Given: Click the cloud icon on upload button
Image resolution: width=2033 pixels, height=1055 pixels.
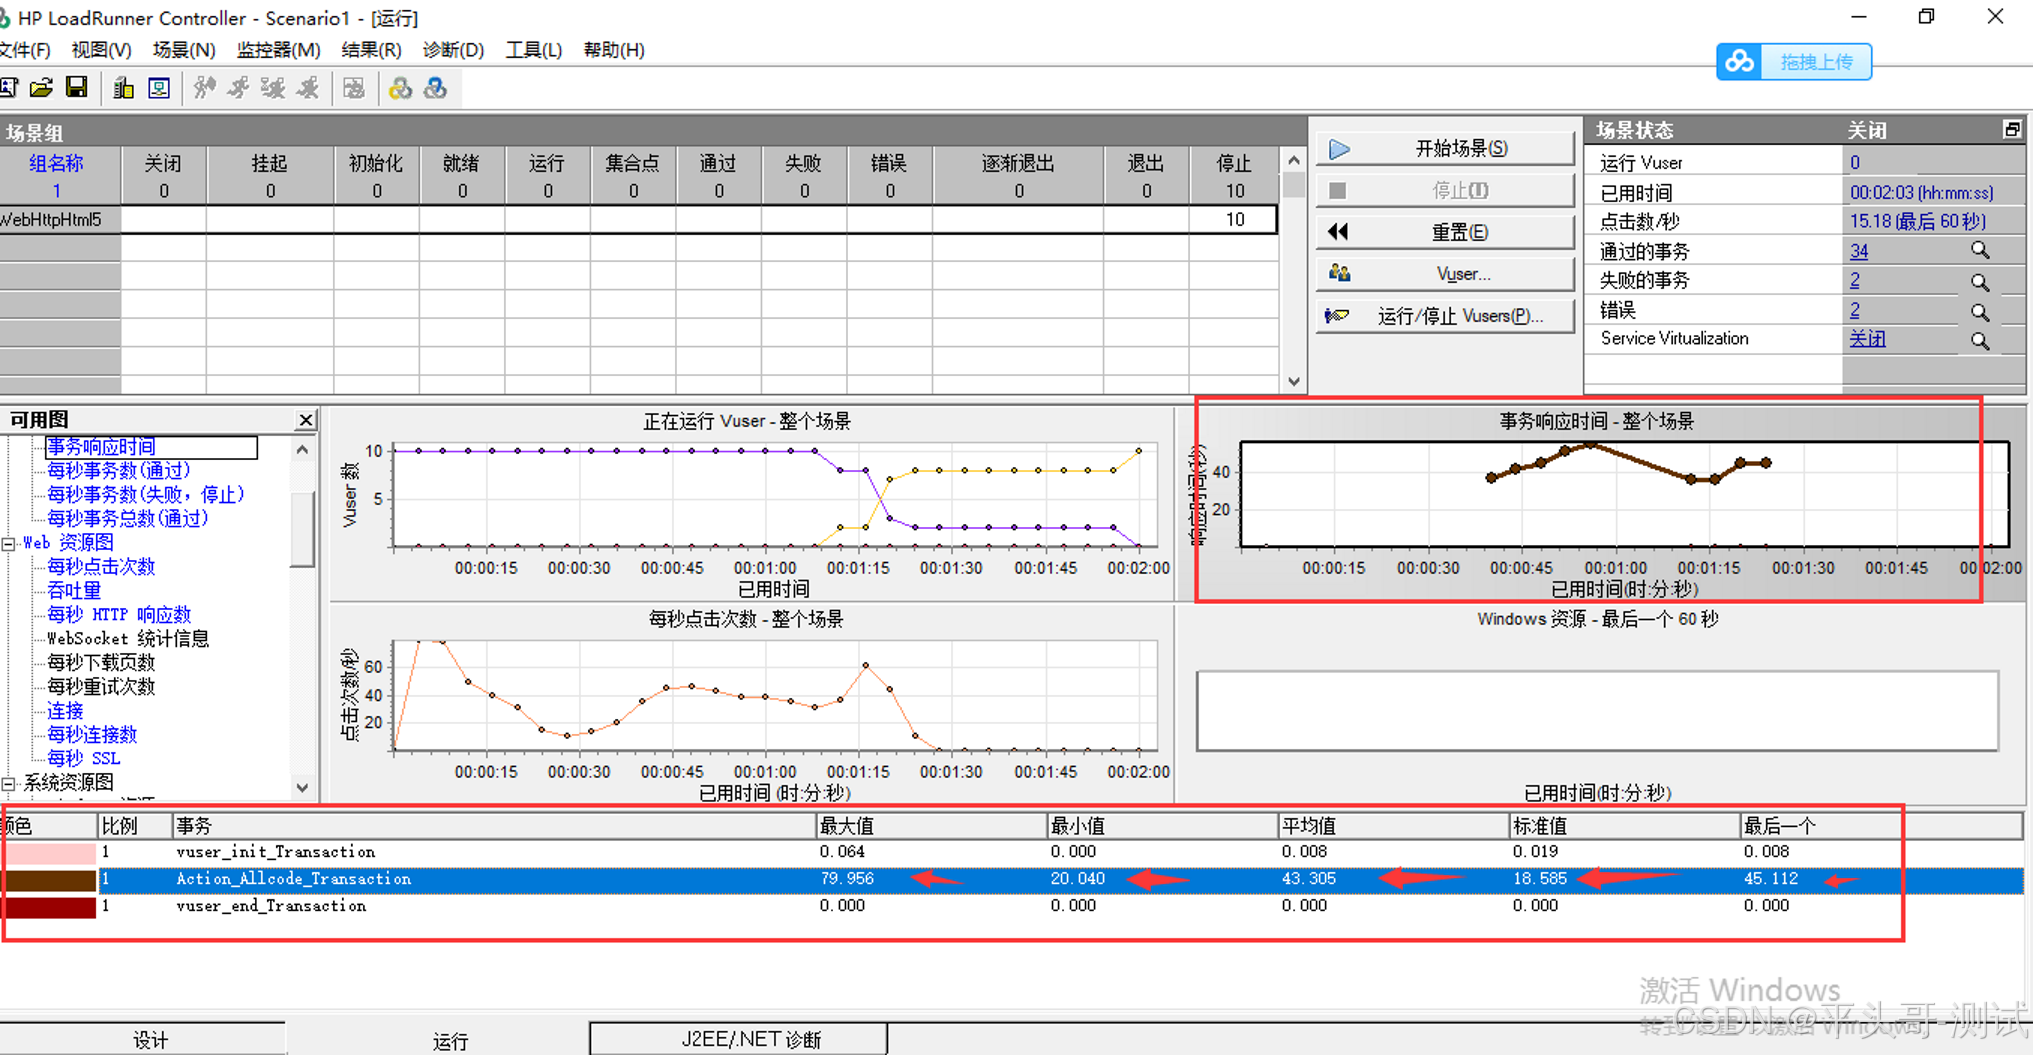Looking at the screenshot, I should coord(1739,62).
